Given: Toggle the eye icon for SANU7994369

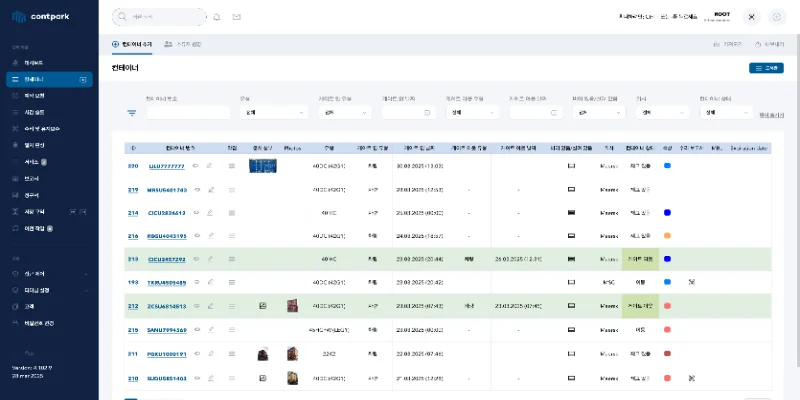Looking at the screenshot, I should coord(196,330).
